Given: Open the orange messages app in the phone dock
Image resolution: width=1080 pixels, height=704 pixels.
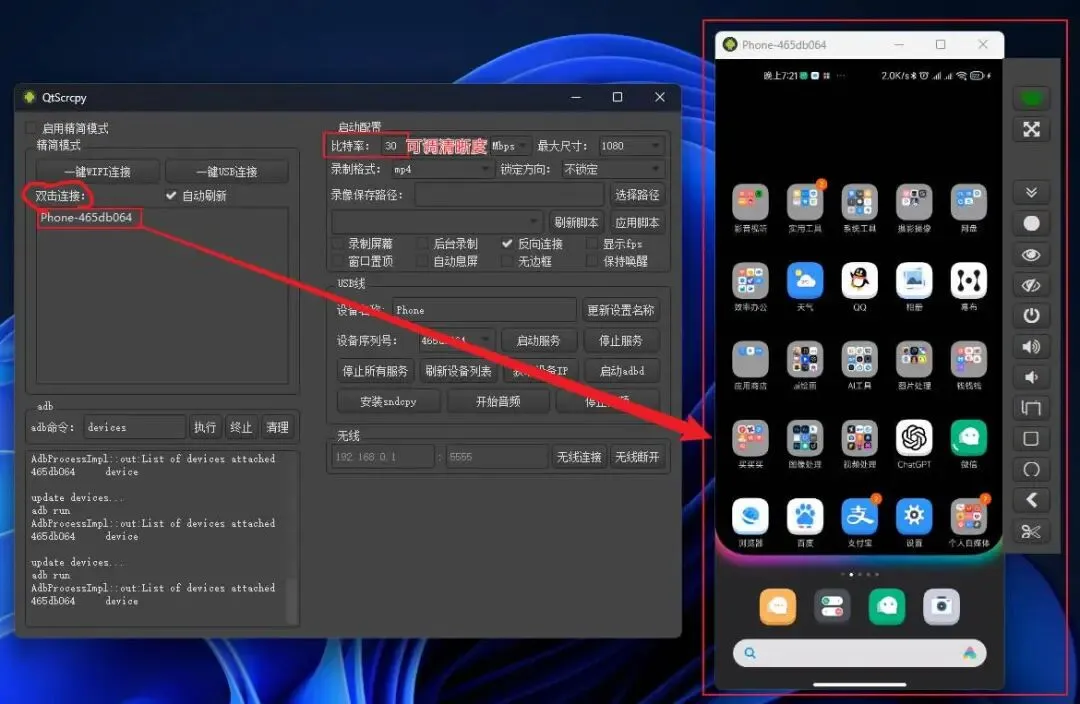Looking at the screenshot, I should (778, 607).
